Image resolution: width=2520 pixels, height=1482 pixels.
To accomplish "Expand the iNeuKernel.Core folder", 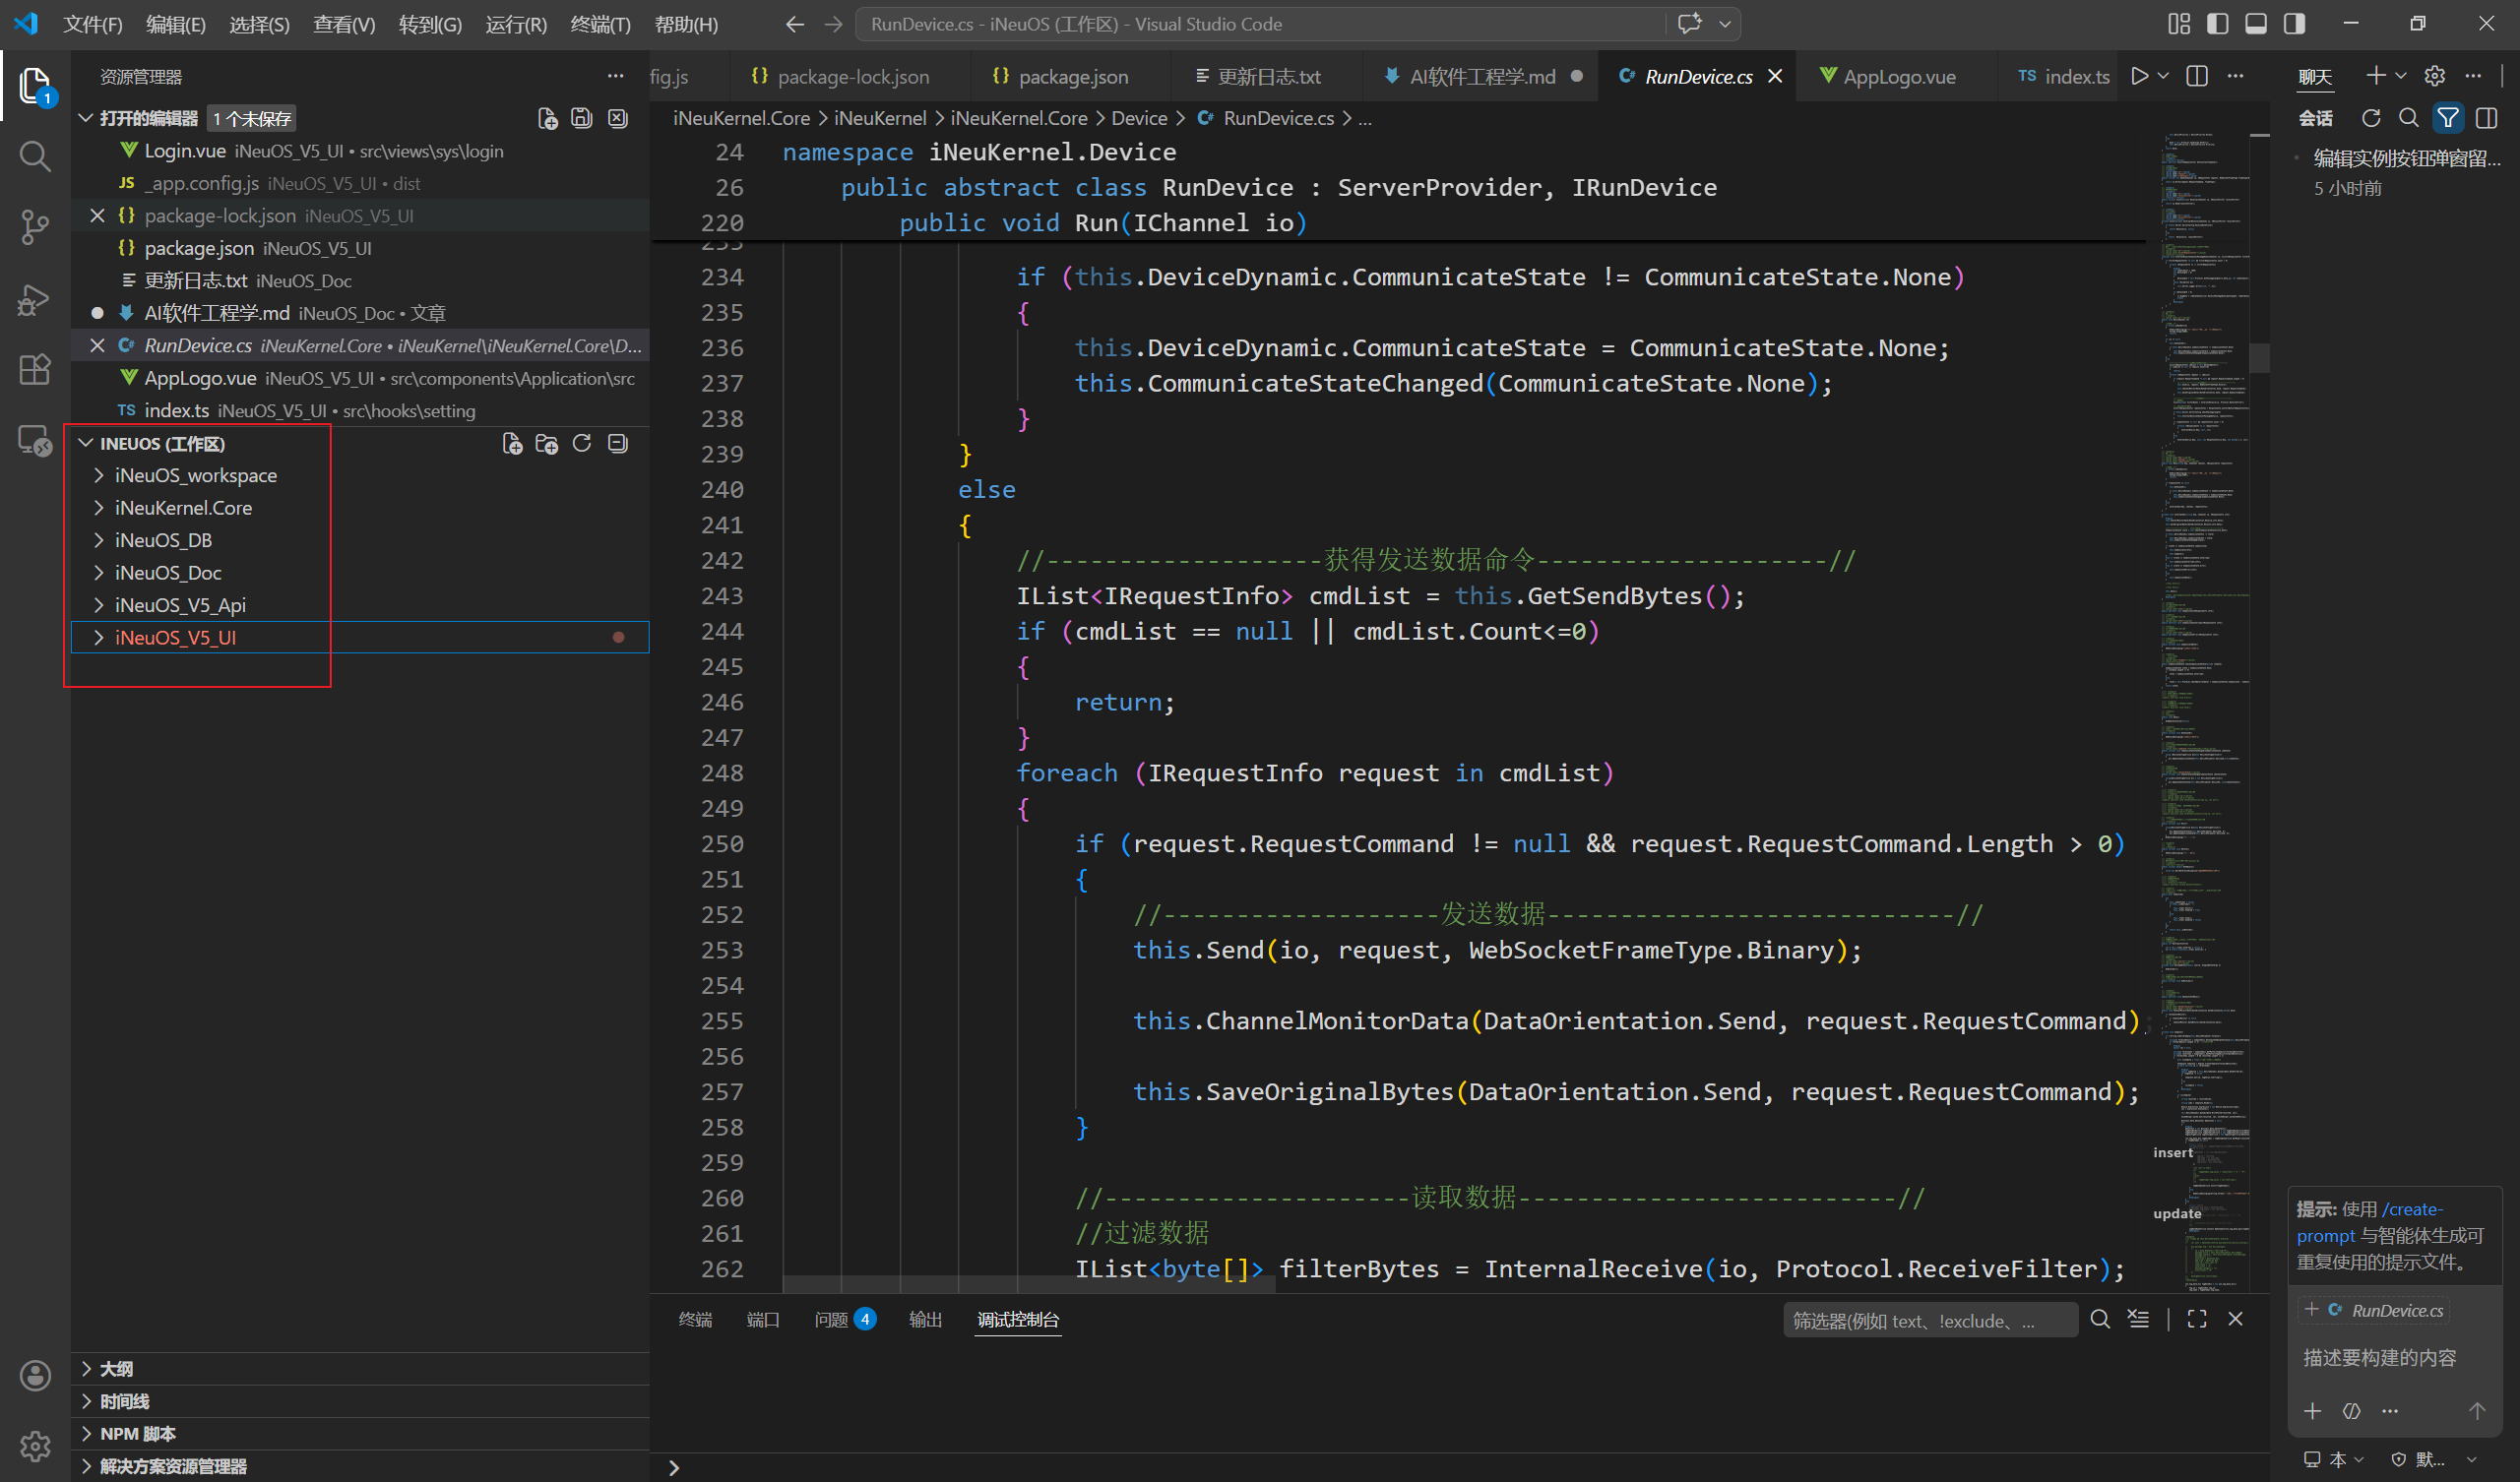I will [x=183, y=508].
